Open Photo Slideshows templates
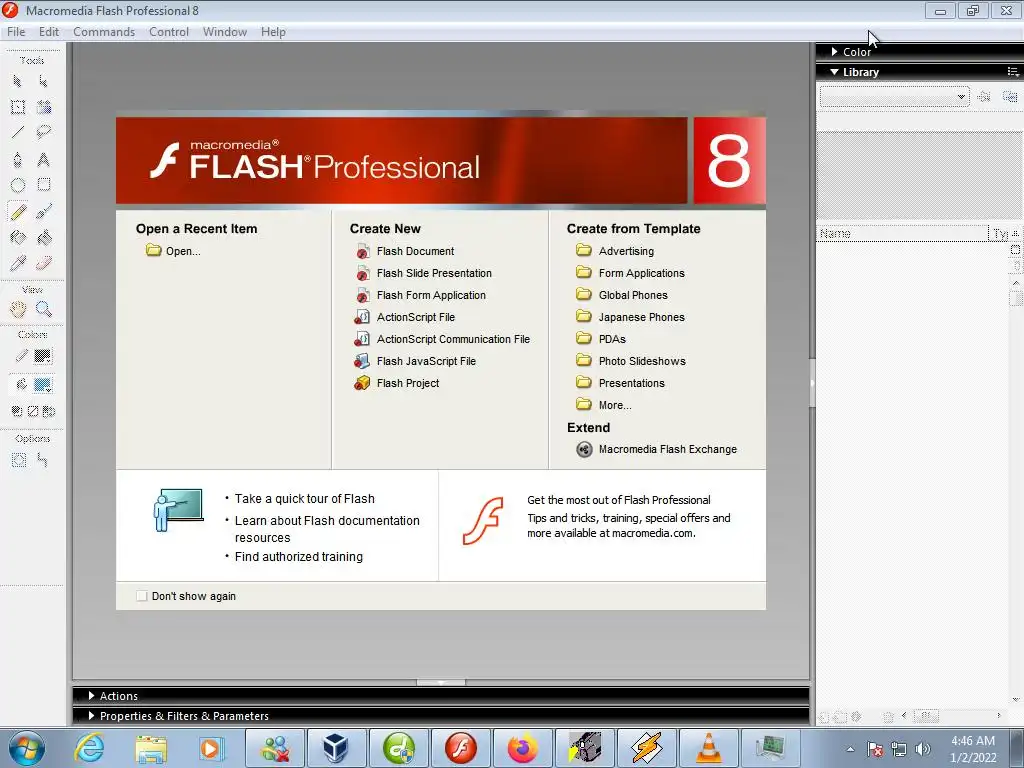This screenshot has height=768, width=1024. [642, 360]
